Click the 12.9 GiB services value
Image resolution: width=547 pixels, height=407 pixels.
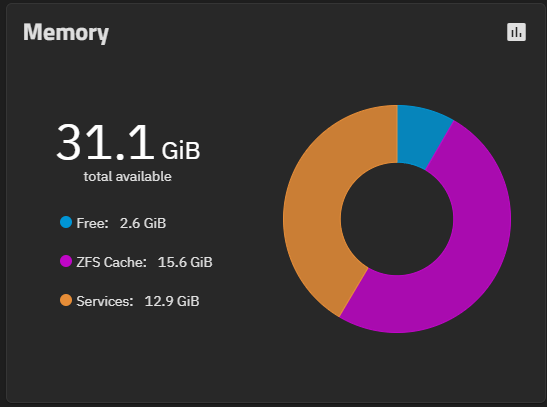coord(172,301)
